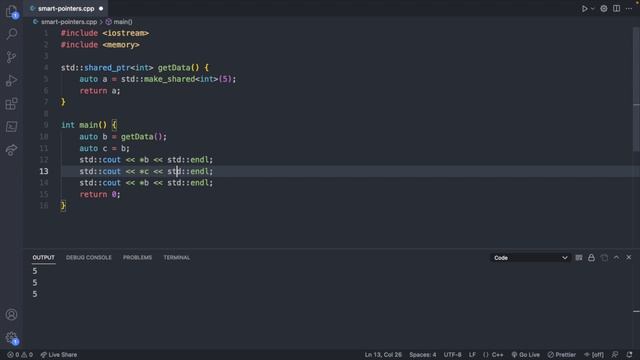Open the Live Share activity bar icon
640x360 pixels.
tap(11, 150)
